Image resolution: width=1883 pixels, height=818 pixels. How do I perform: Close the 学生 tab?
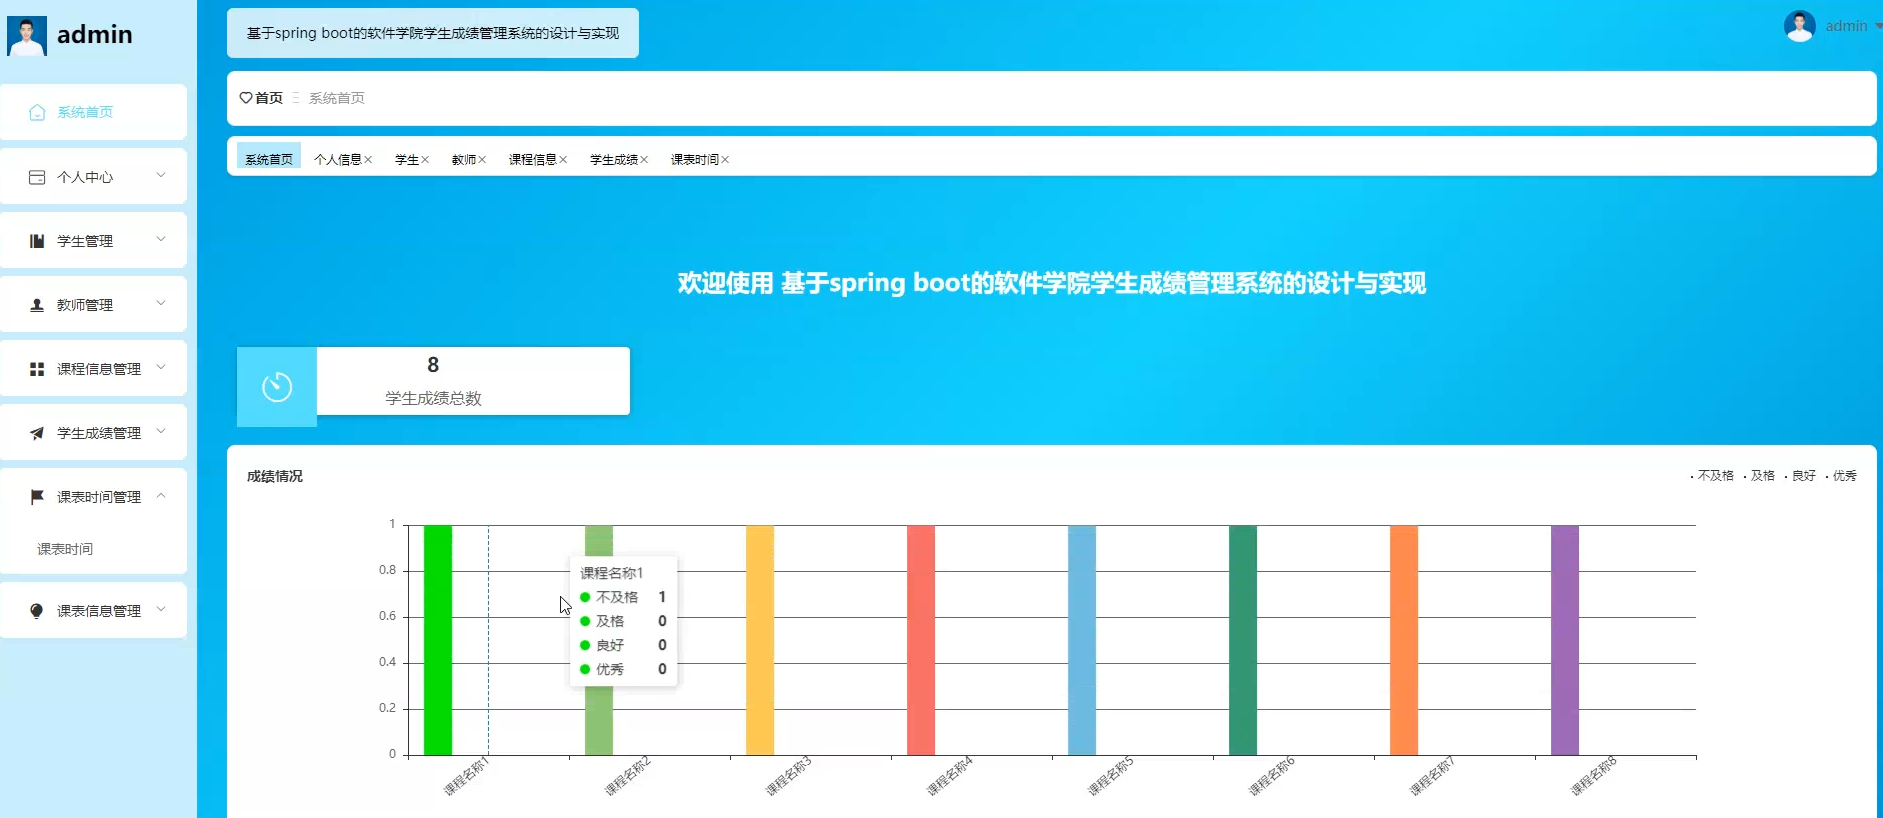(425, 160)
